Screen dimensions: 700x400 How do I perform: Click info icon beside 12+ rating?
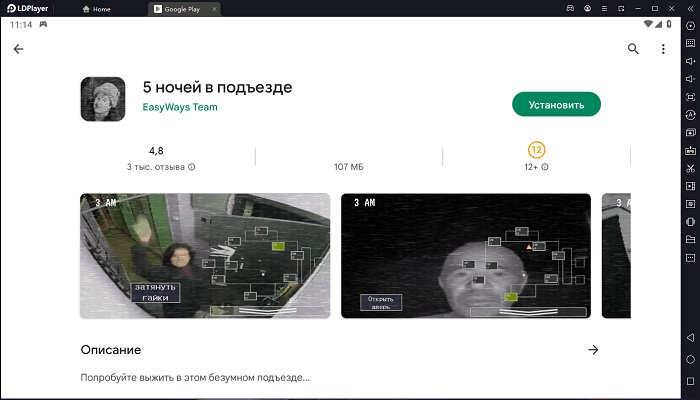point(545,167)
